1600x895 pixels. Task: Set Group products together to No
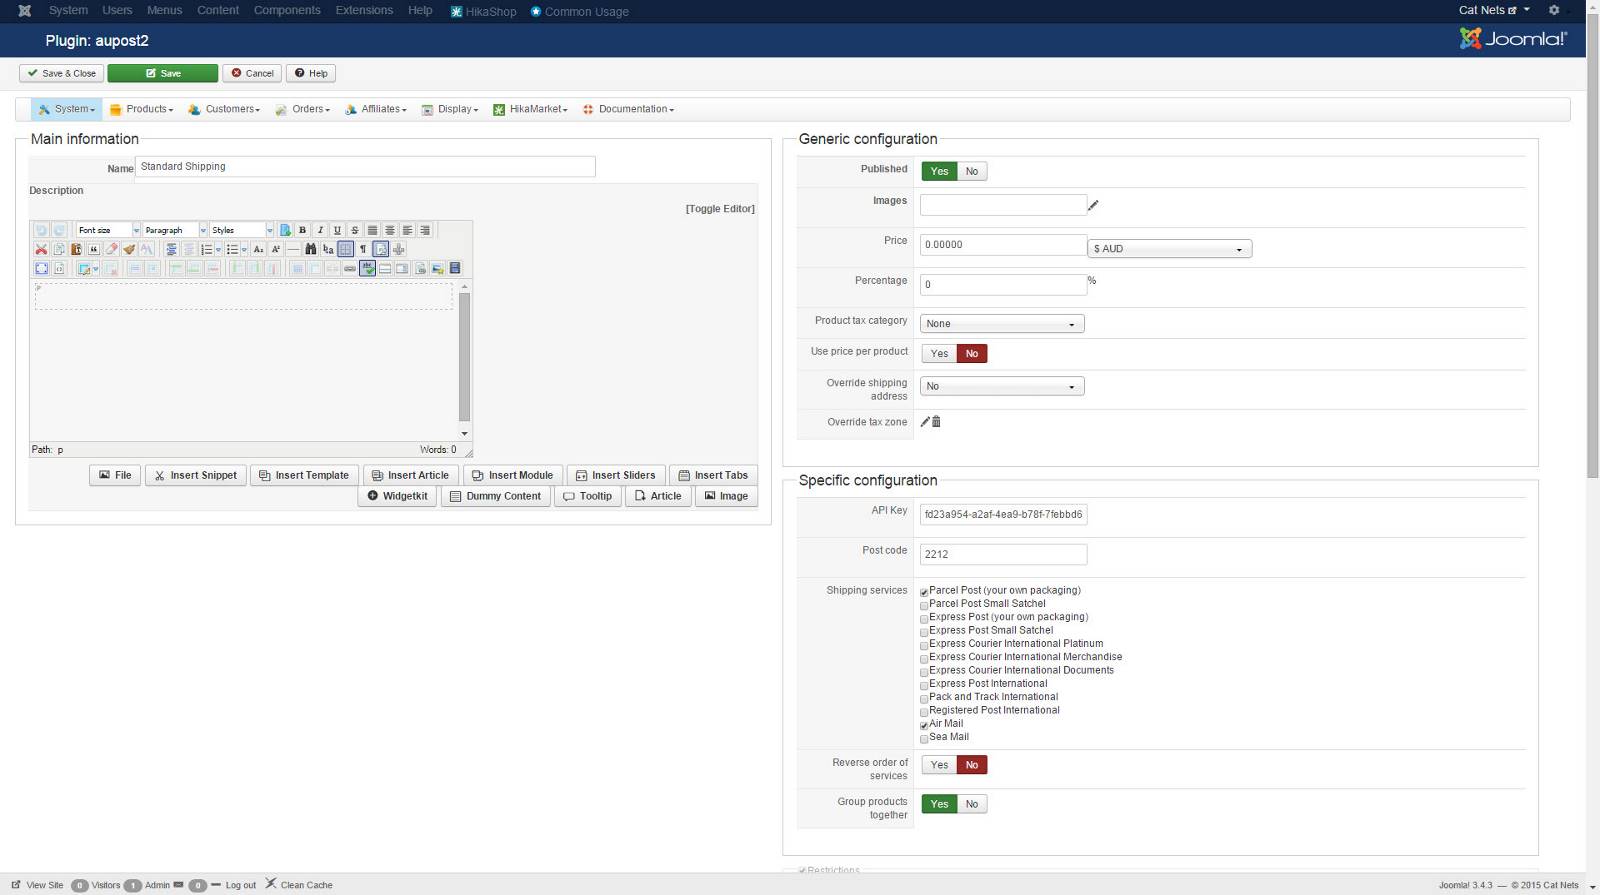(972, 804)
